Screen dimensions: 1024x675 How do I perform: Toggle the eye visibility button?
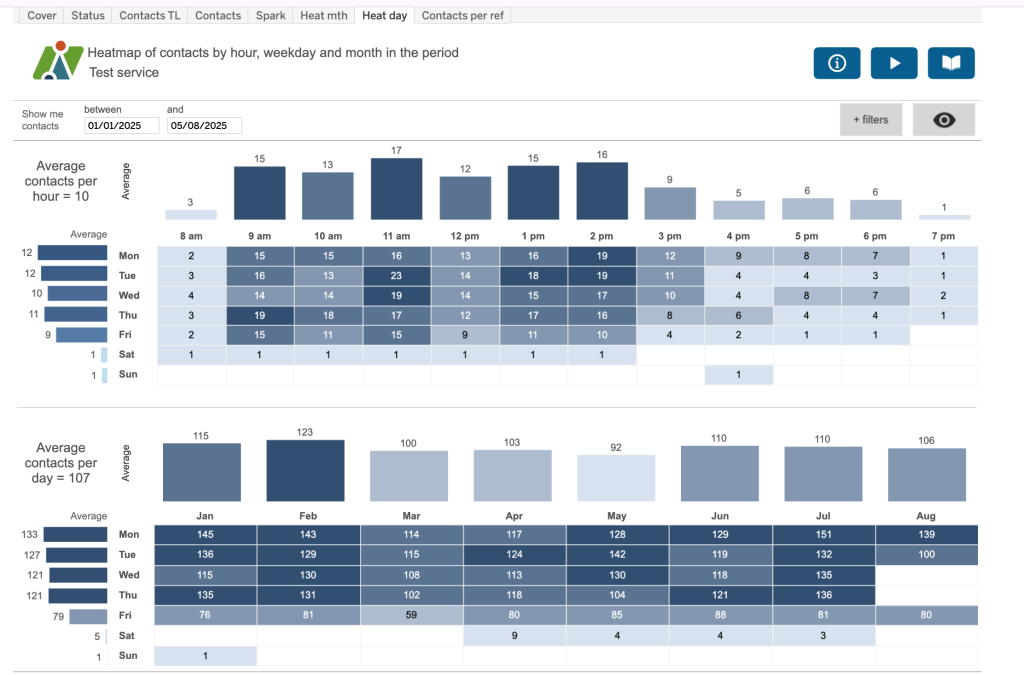click(x=943, y=120)
